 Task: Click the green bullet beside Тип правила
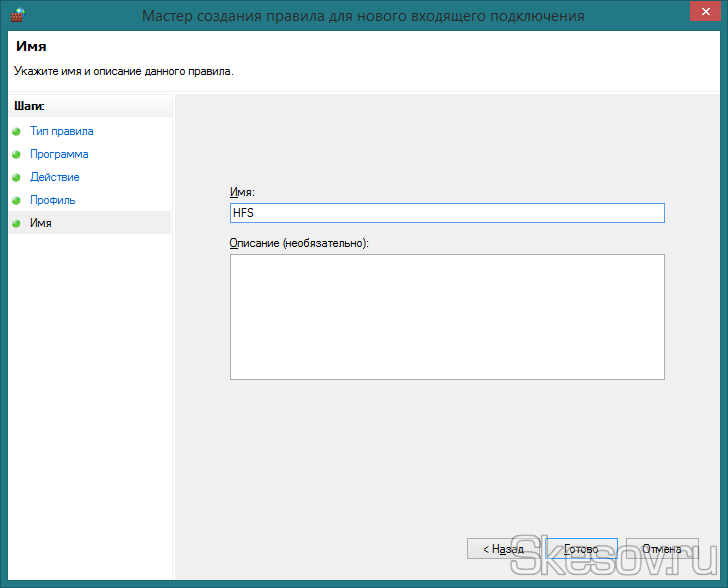16,131
